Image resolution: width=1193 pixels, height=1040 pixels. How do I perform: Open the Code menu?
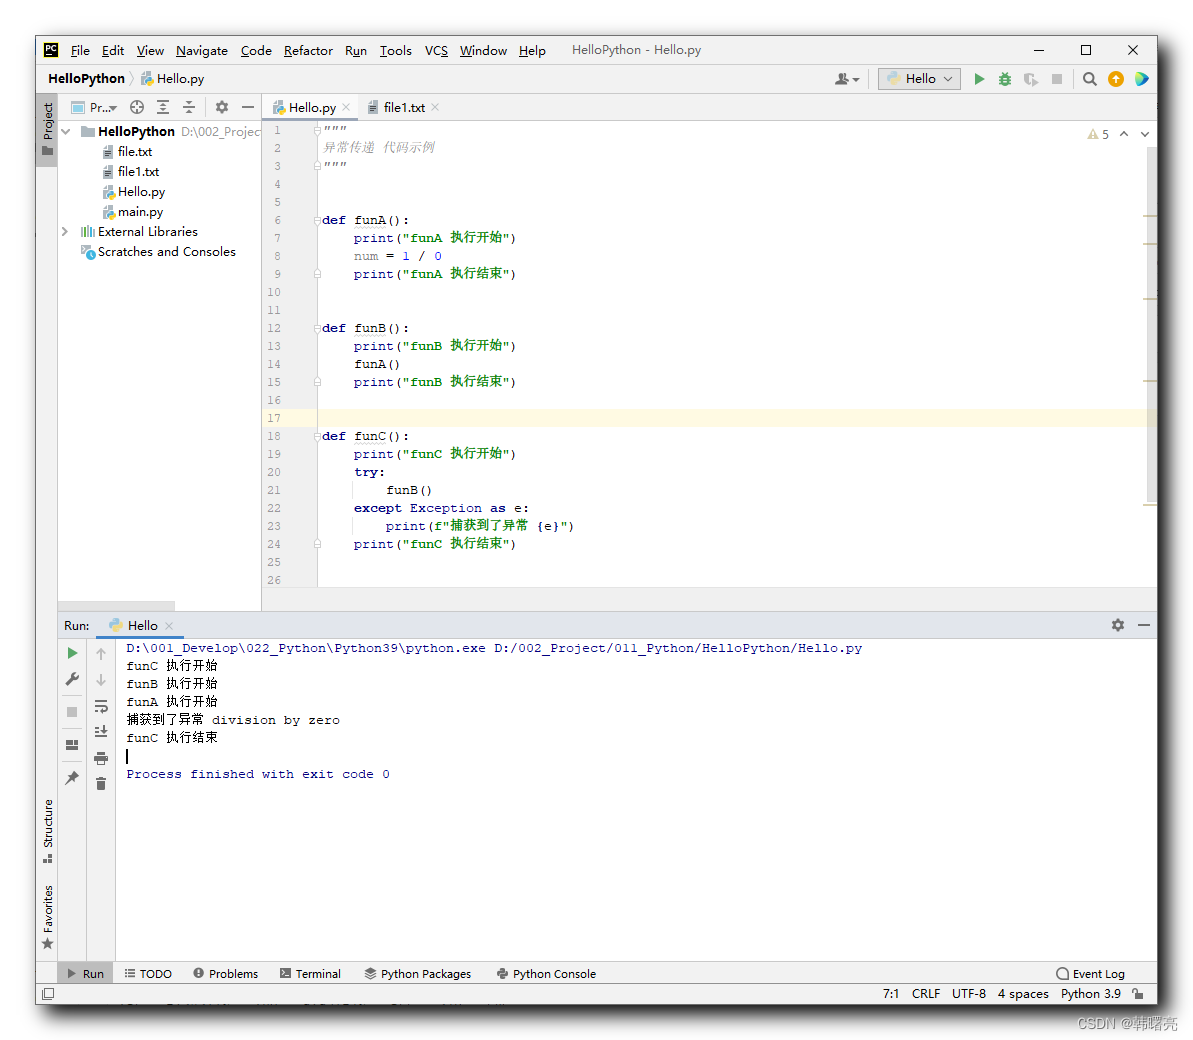(x=256, y=50)
